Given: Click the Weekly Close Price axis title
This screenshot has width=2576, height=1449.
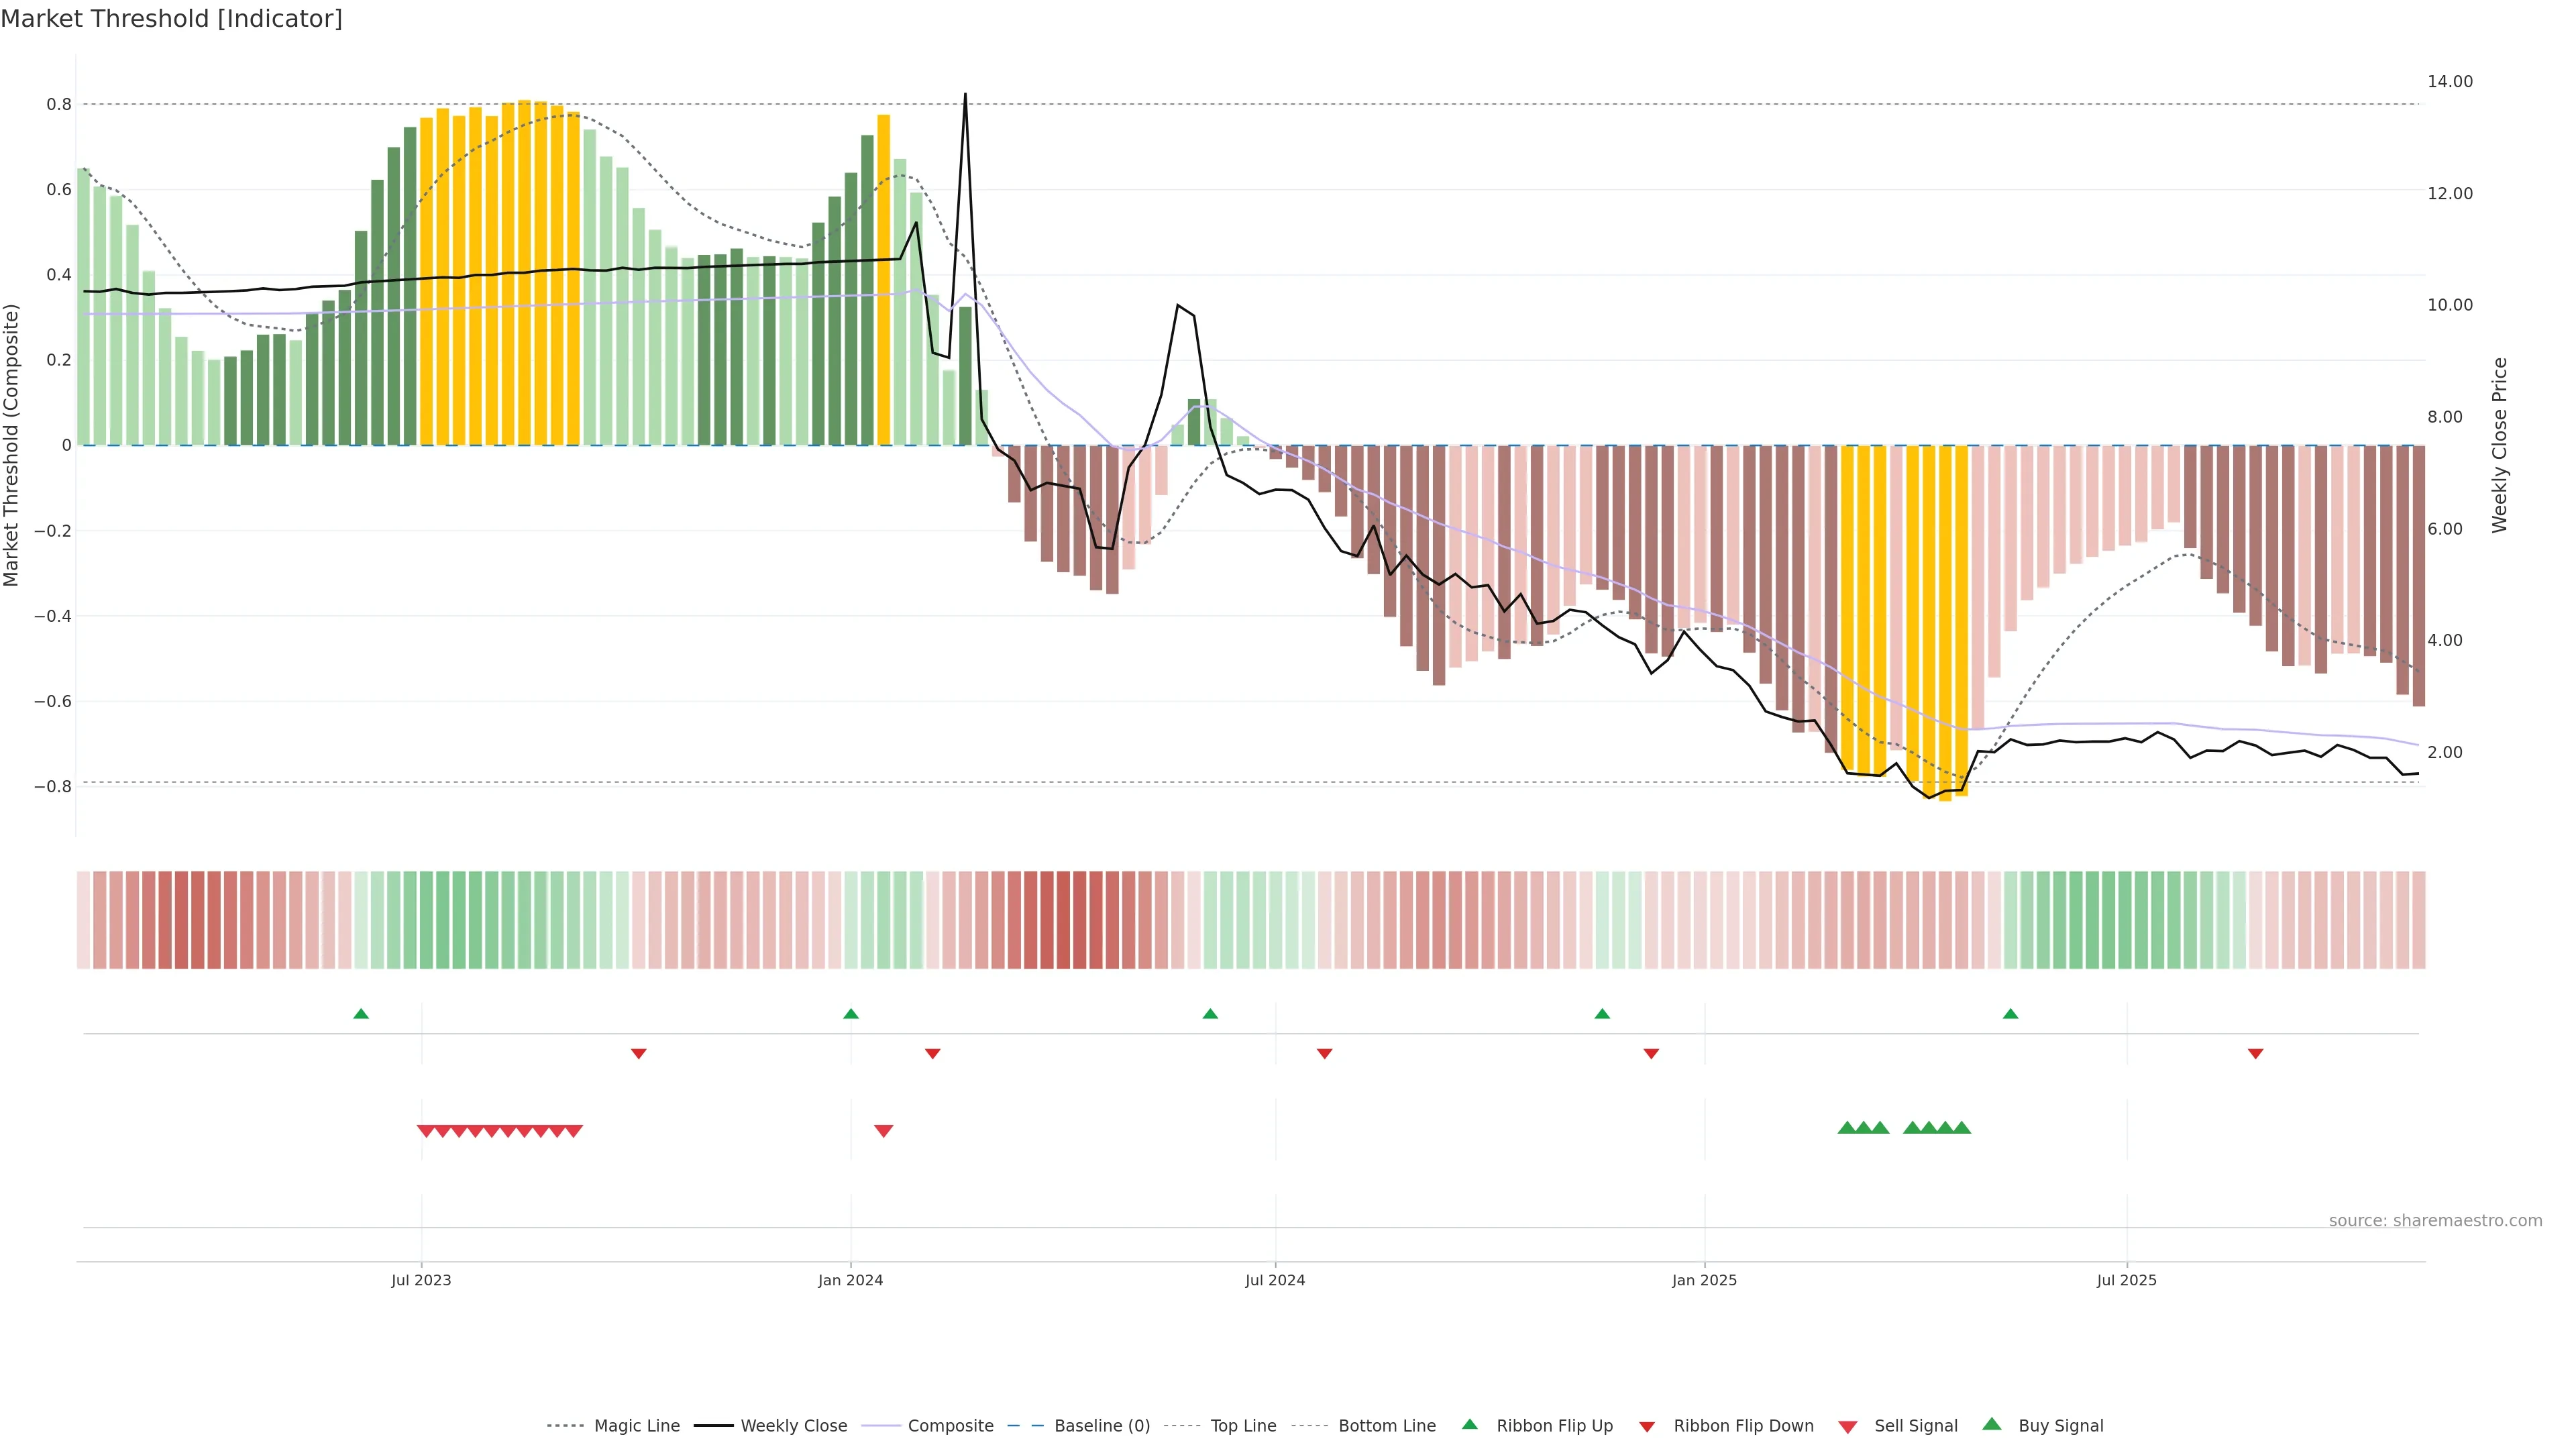Looking at the screenshot, I should coord(2500,445).
